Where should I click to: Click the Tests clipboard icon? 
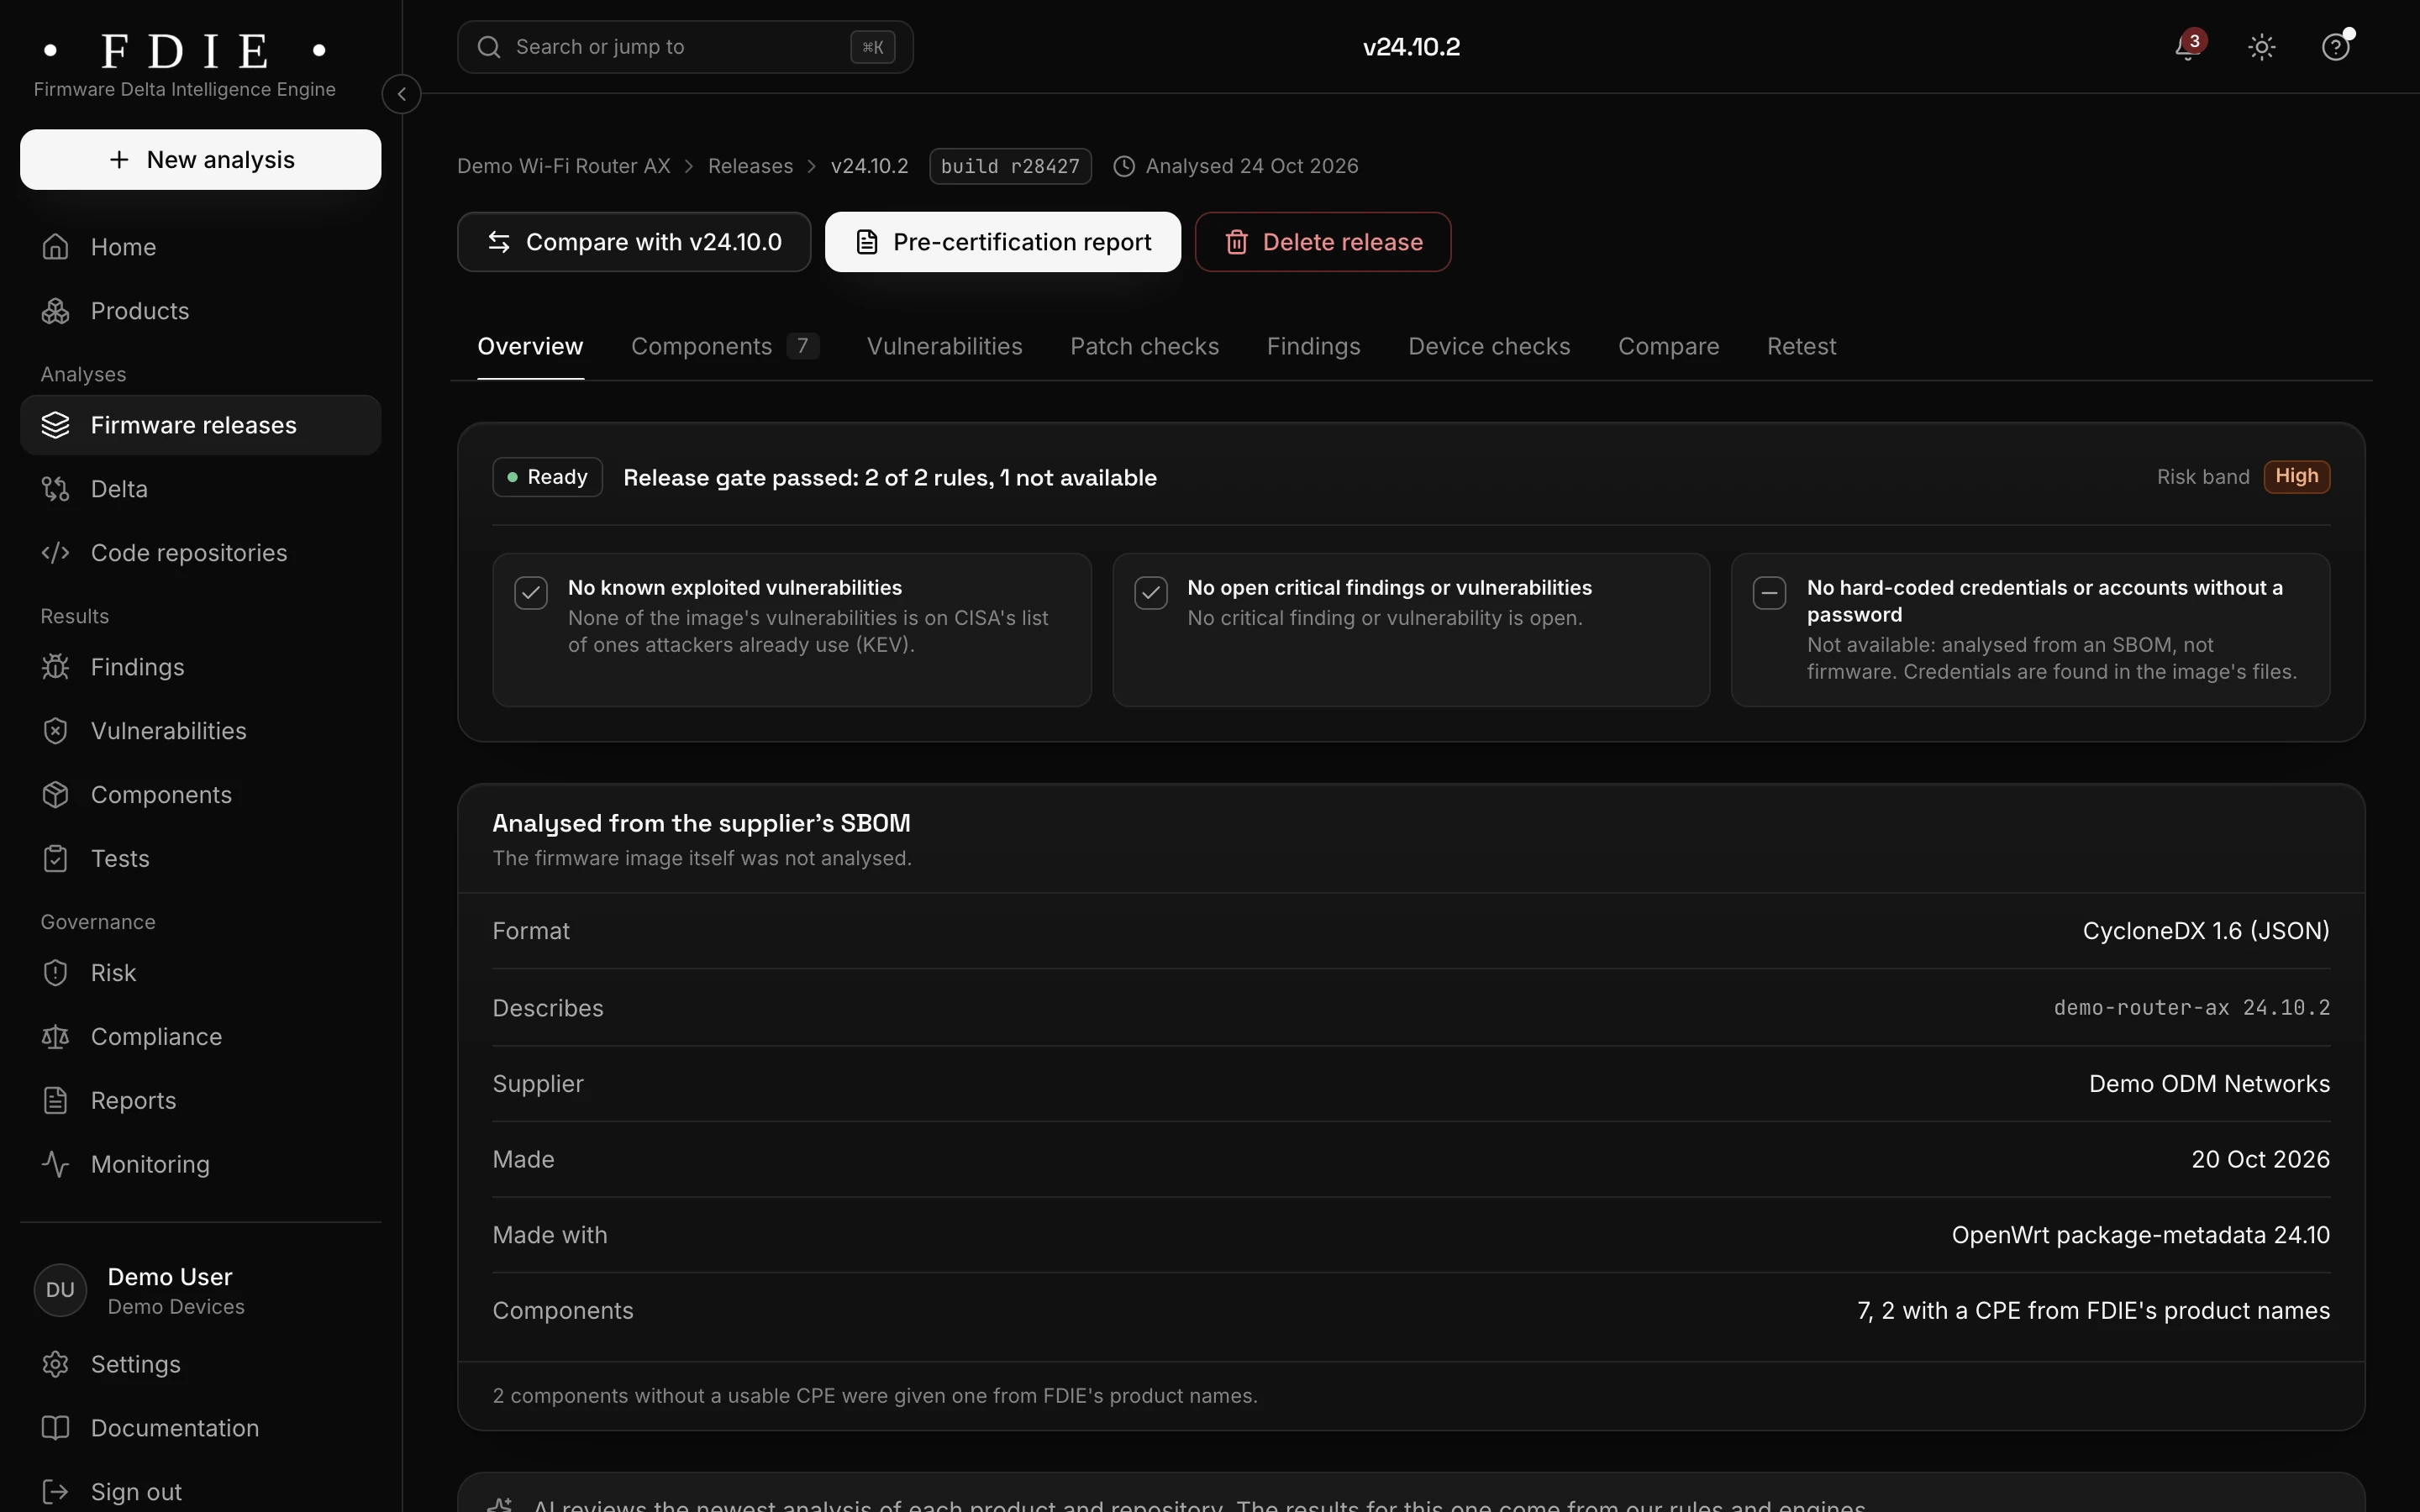[56, 858]
